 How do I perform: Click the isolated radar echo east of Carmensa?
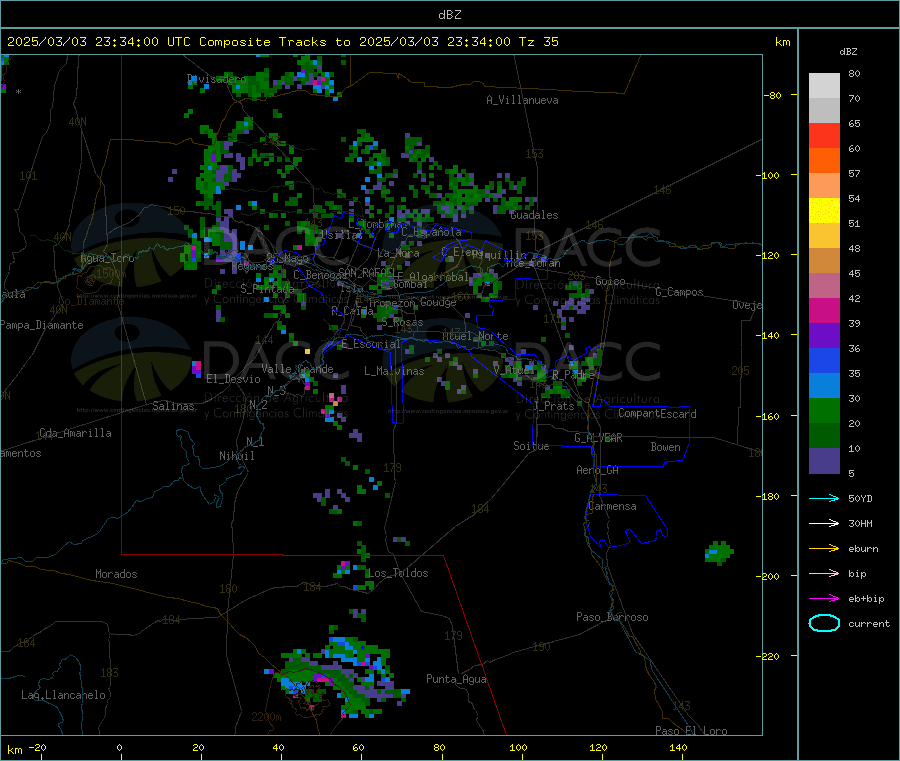719,553
